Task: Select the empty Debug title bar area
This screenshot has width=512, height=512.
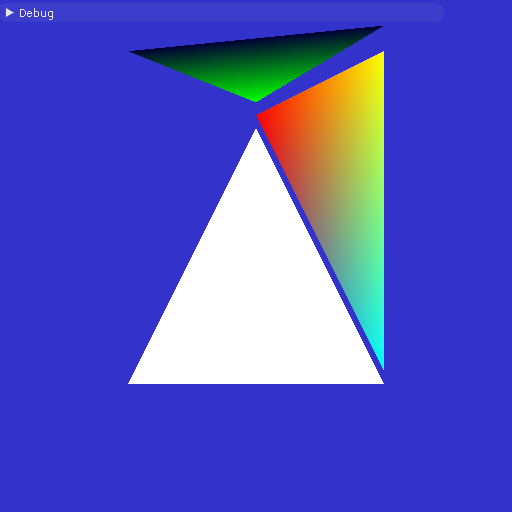Action: coord(248,13)
